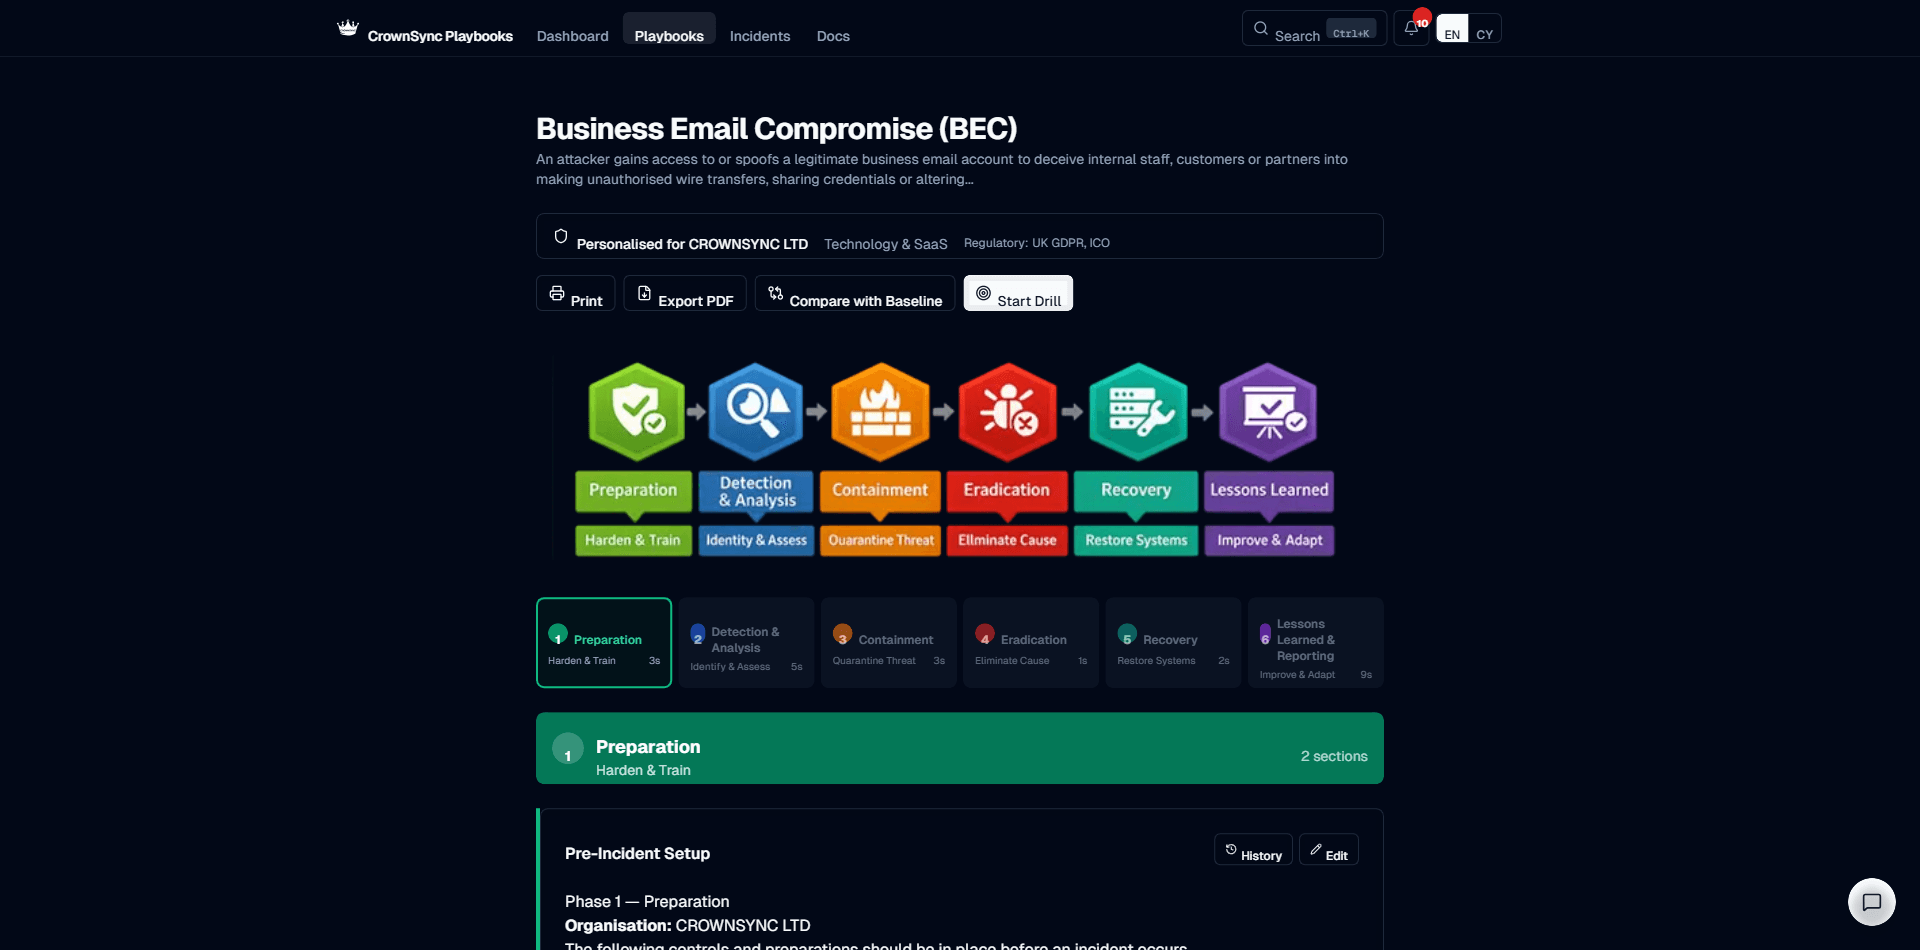Click the '2 sections' count text
Screen dimensions: 1920x950
pyautogui.click(x=1334, y=756)
